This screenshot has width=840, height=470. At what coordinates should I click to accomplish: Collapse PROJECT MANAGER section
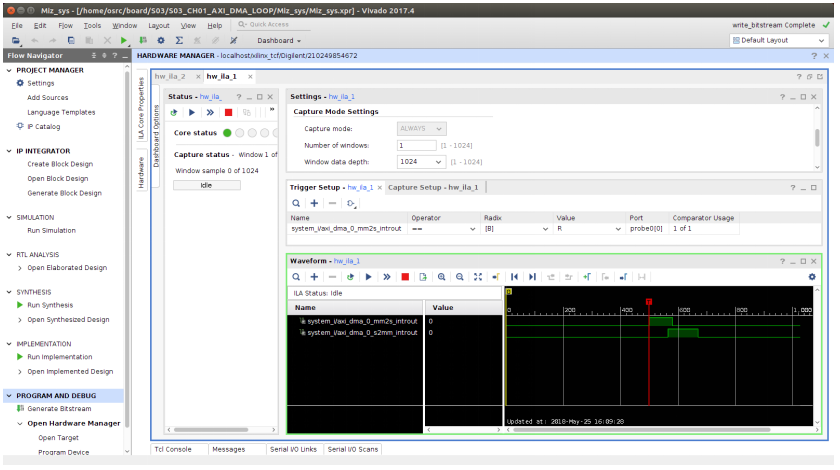9,70
